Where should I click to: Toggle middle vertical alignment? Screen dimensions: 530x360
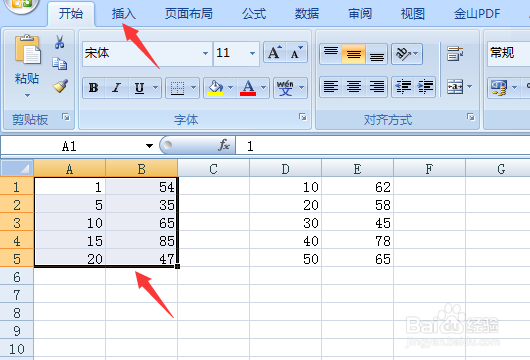[x=354, y=54]
